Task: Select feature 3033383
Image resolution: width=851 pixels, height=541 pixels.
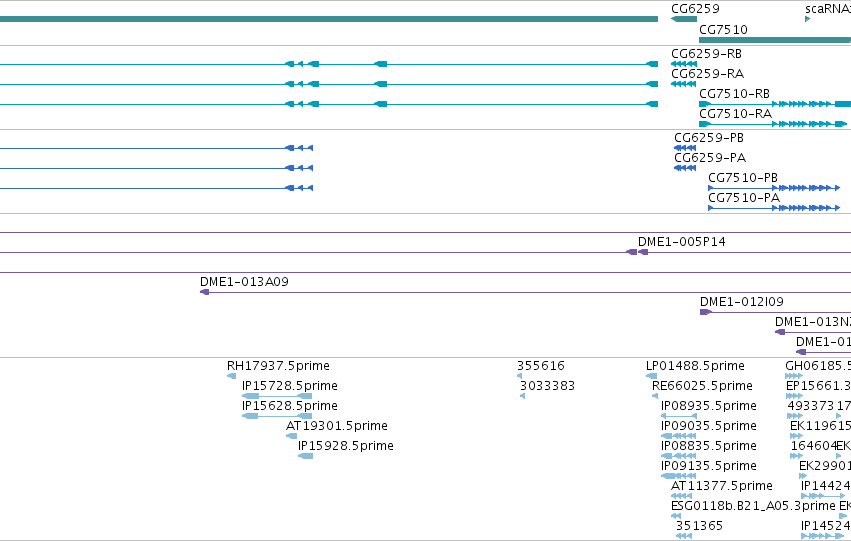Action: click(547, 386)
